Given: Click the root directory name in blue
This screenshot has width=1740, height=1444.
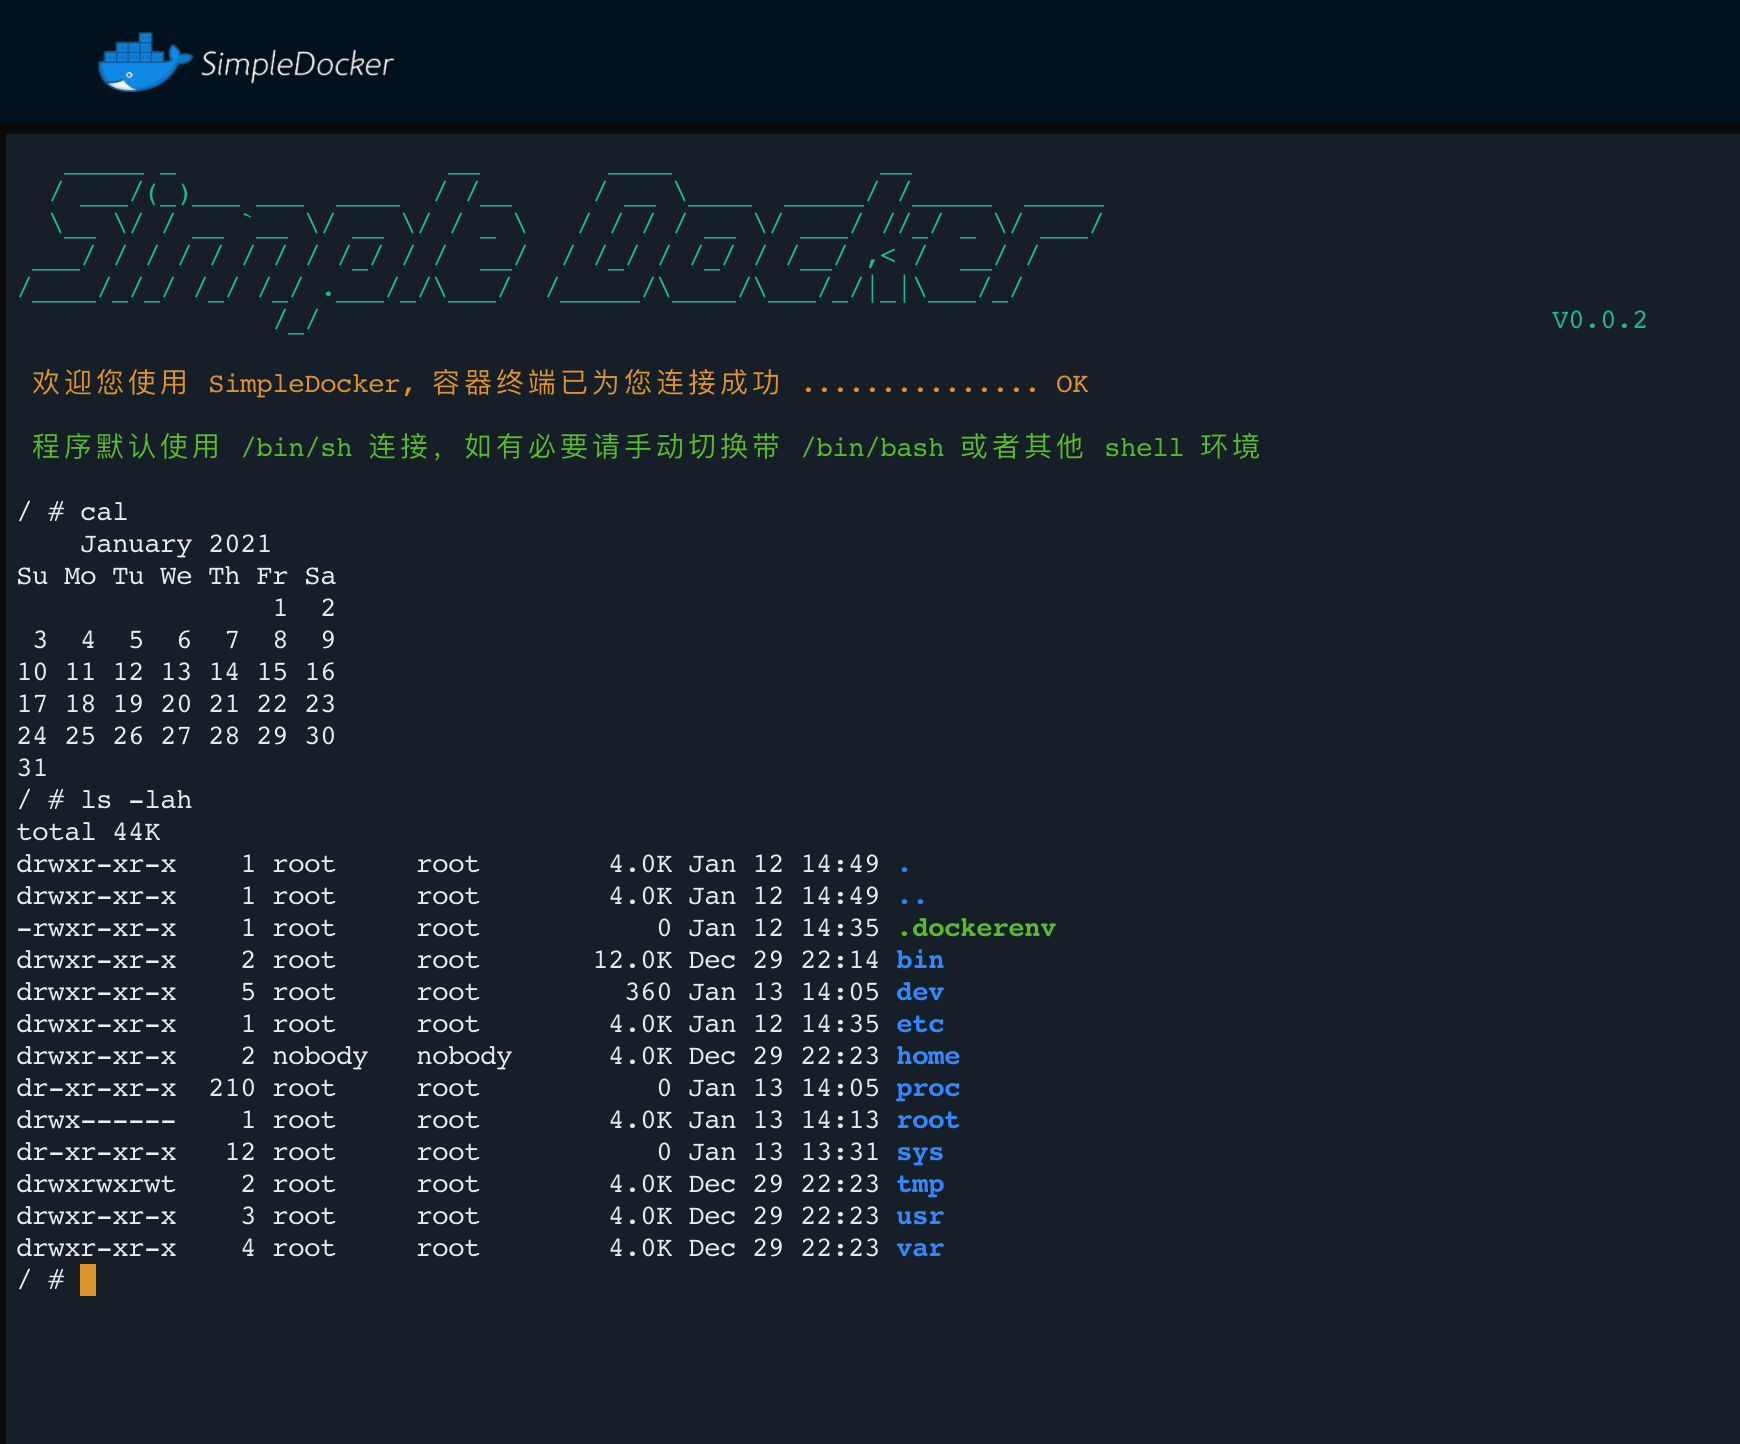Looking at the screenshot, I should click(928, 1120).
